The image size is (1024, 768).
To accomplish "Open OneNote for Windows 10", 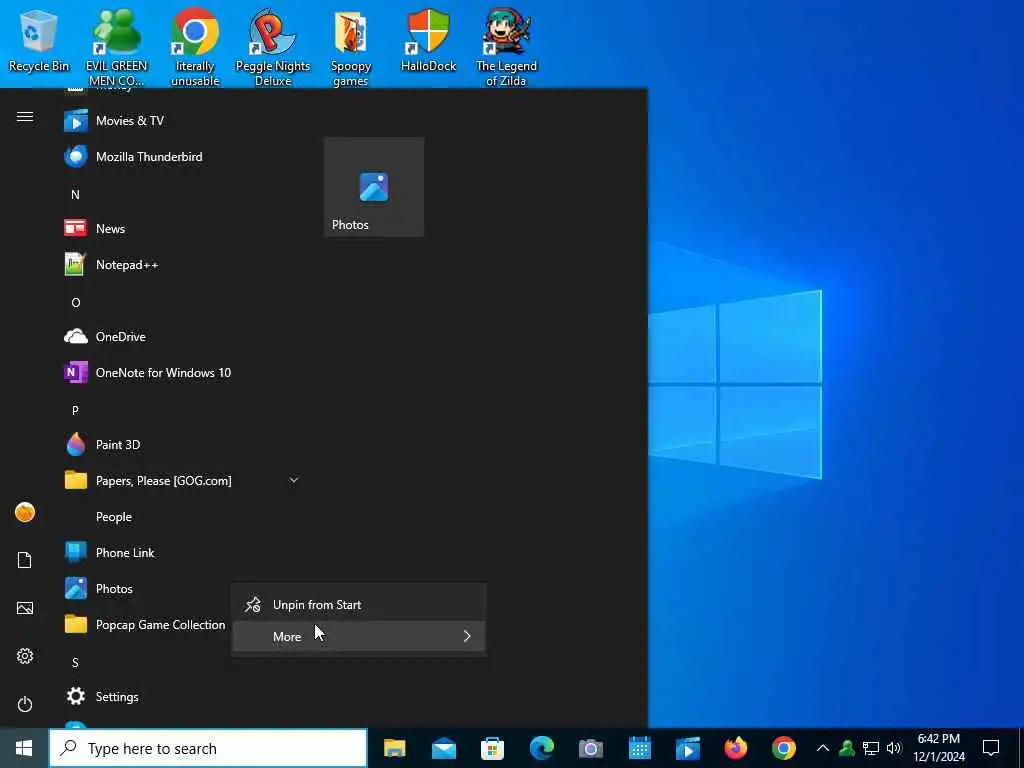I will point(183,373).
